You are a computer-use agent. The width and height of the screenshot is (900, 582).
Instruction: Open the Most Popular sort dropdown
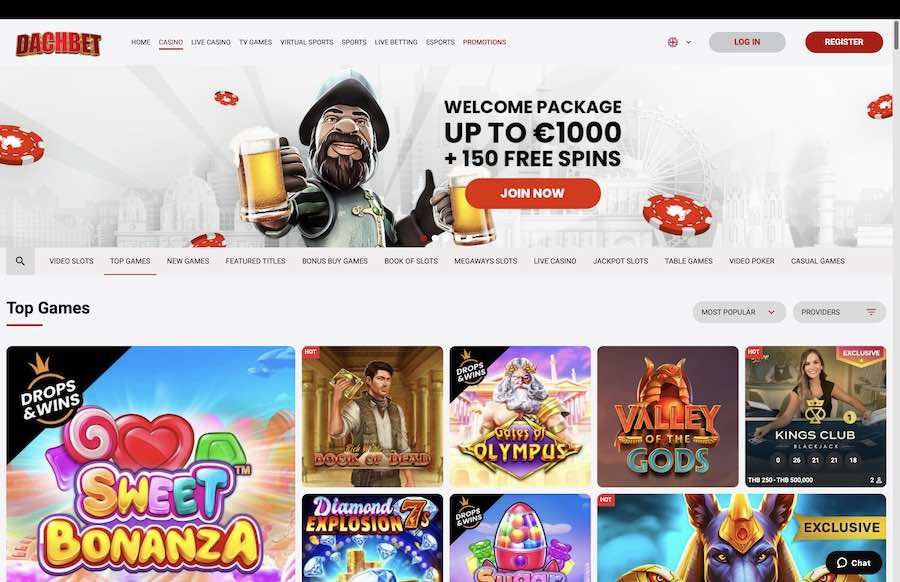[x=739, y=312]
